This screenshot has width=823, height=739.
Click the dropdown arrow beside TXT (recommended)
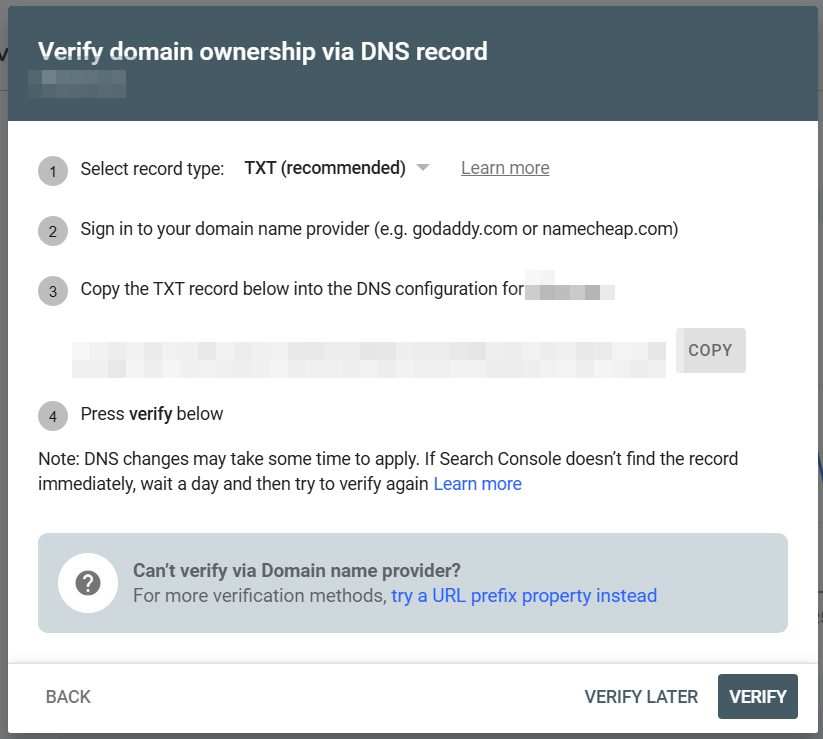point(423,169)
